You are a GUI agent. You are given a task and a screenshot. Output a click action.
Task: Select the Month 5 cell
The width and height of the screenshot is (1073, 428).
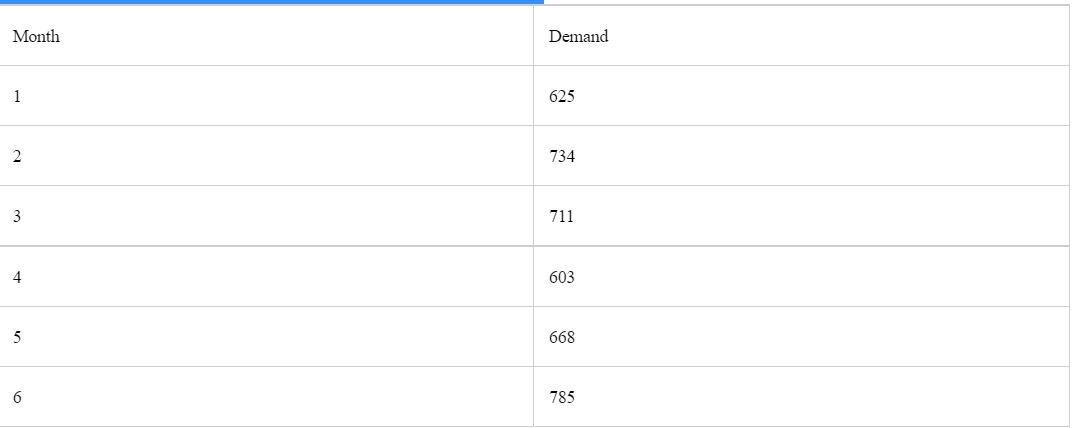17,337
